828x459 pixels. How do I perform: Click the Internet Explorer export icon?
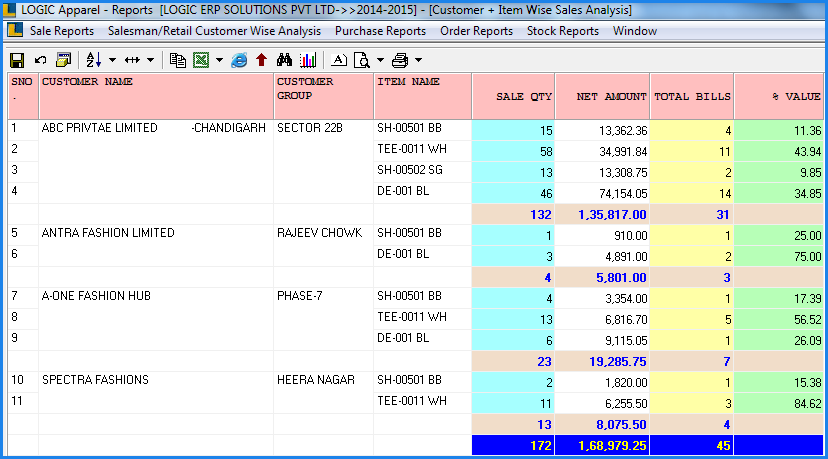pos(239,60)
